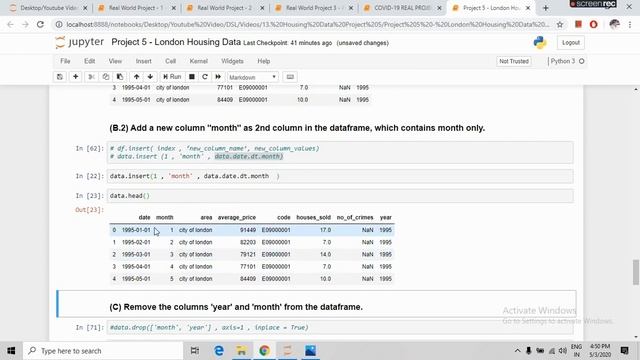The image size is (640, 360).
Task: Click the Jupyter logo
Action: coord(80,42)
